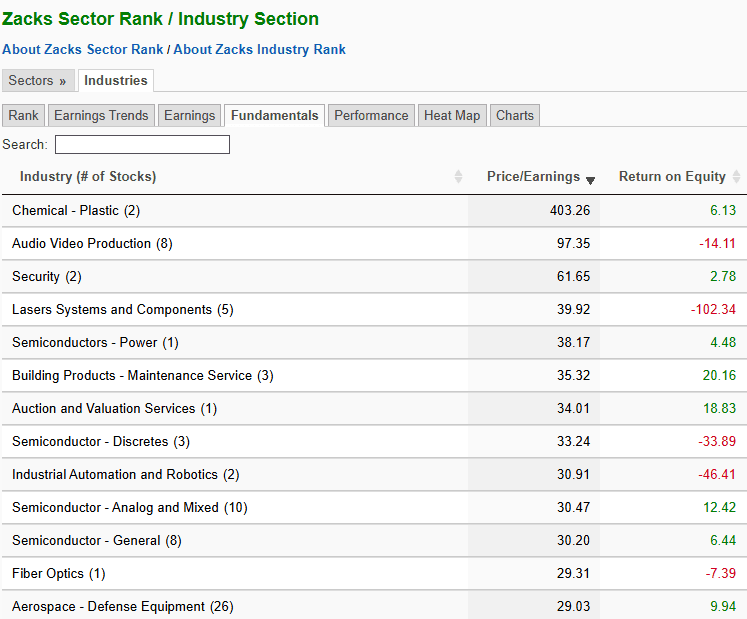Image resolution: width=747 pixels, height=619 pixels.
Task: Click the 12.42 Return on Equity value
Action: [x=719, y=507]
